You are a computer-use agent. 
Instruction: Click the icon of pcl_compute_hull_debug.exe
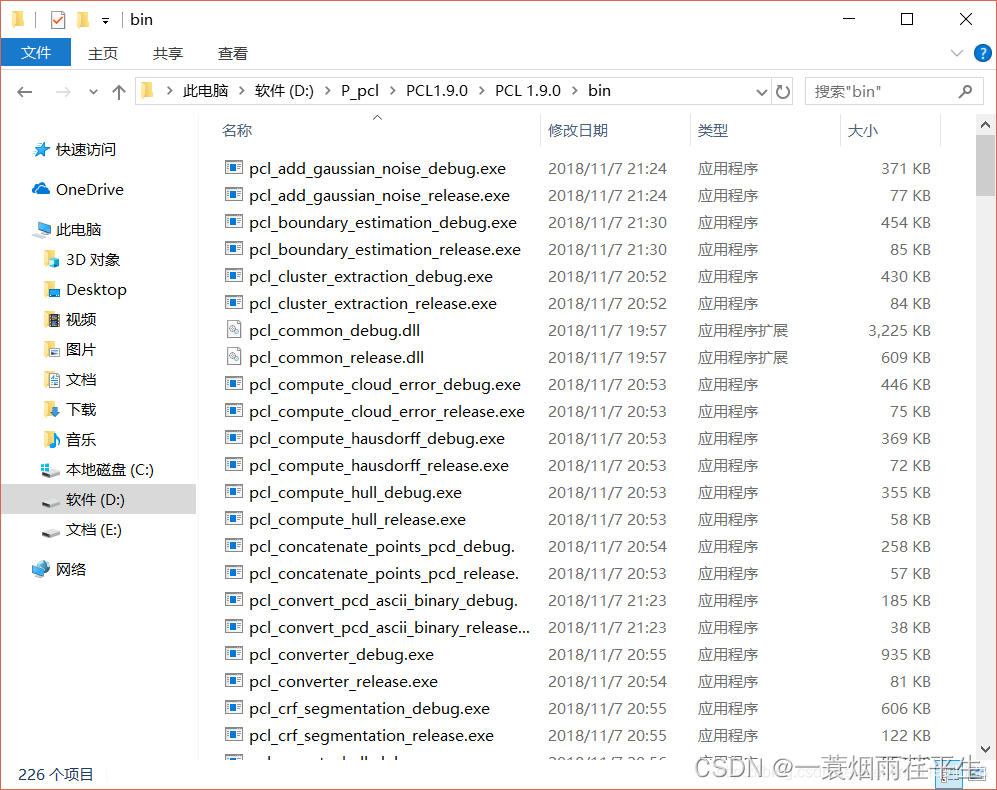[234, 492]
